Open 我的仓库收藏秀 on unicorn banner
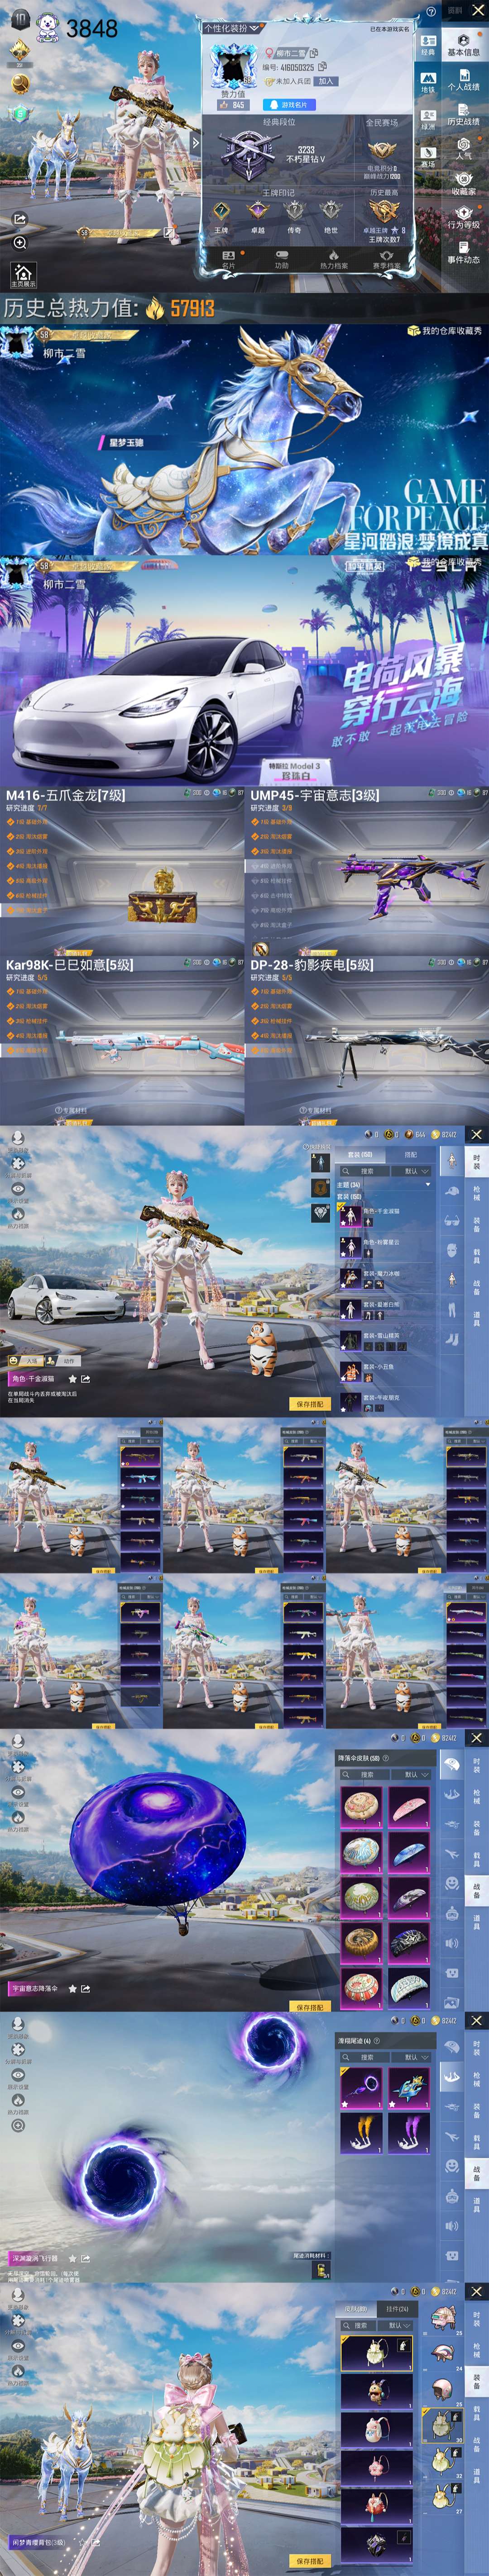 (445, 330)
